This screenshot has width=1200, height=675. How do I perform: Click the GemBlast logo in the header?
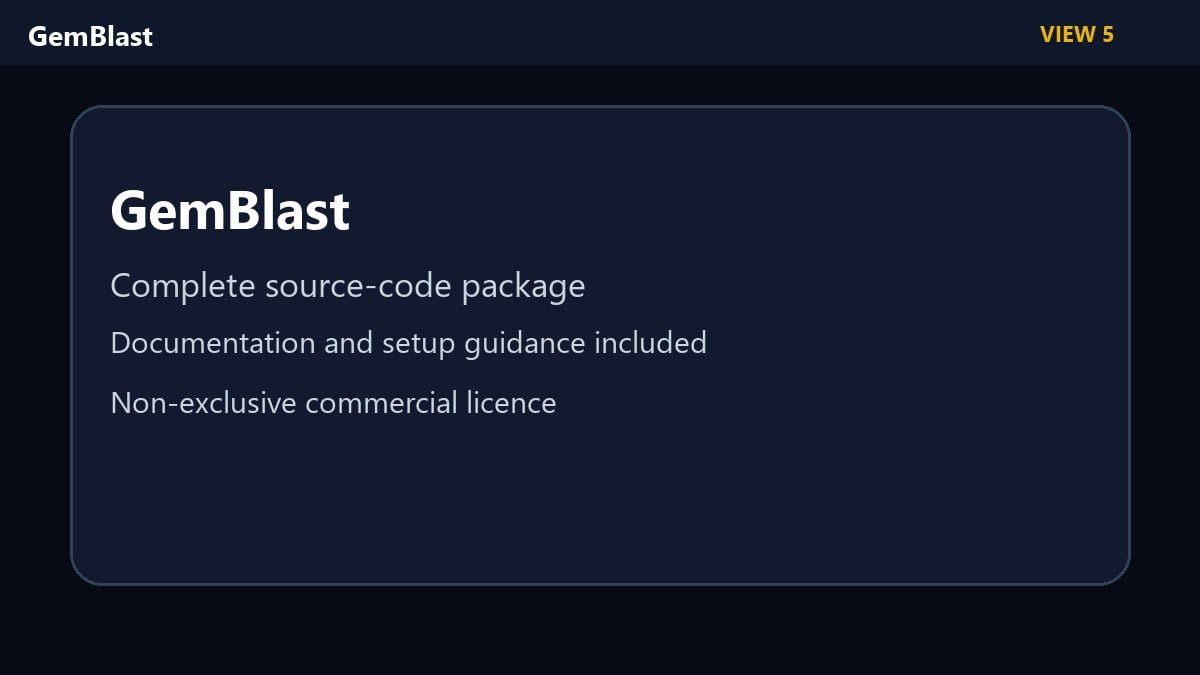pyautogui.click(x=90, y=36)
